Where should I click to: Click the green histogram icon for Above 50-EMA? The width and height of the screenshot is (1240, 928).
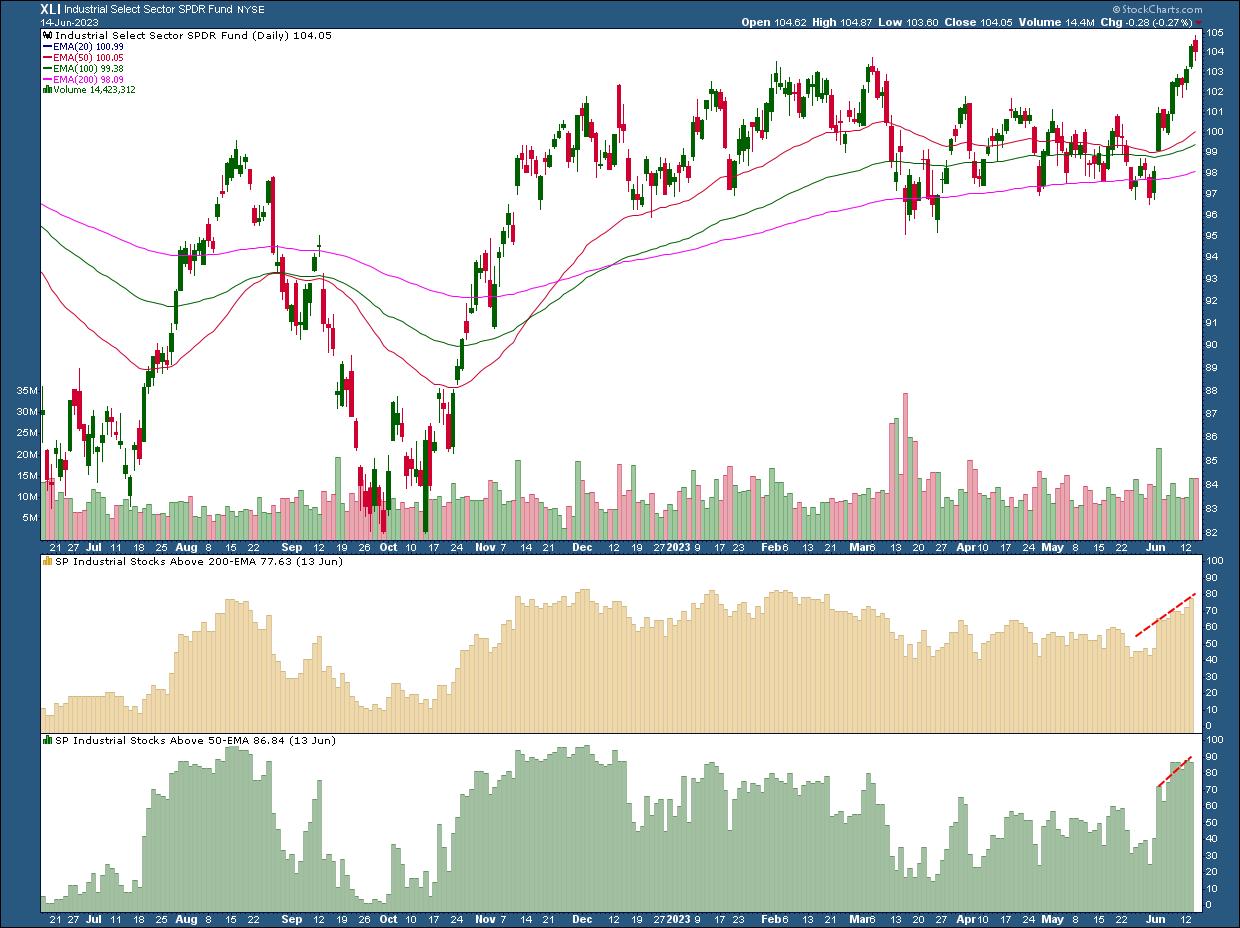pos(46,741)
